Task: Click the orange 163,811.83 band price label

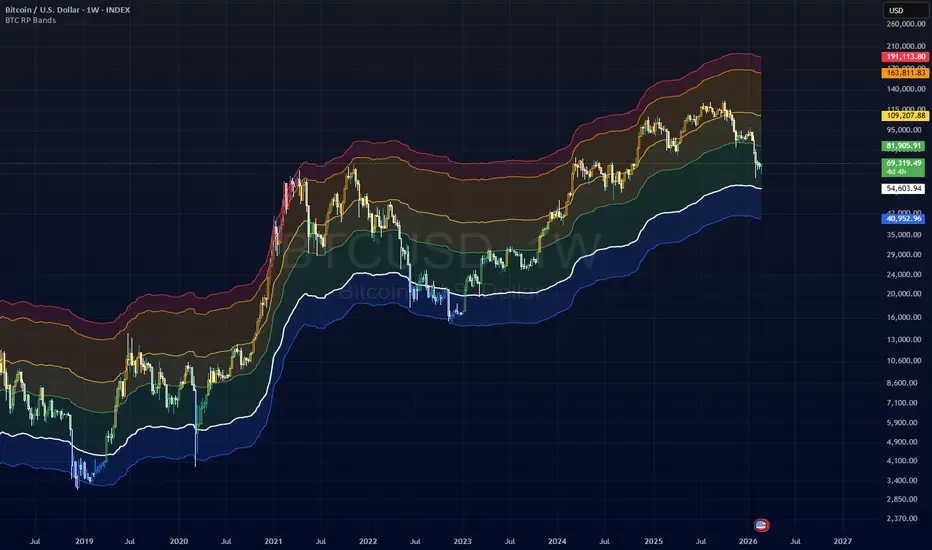Action: pos(905,73)
